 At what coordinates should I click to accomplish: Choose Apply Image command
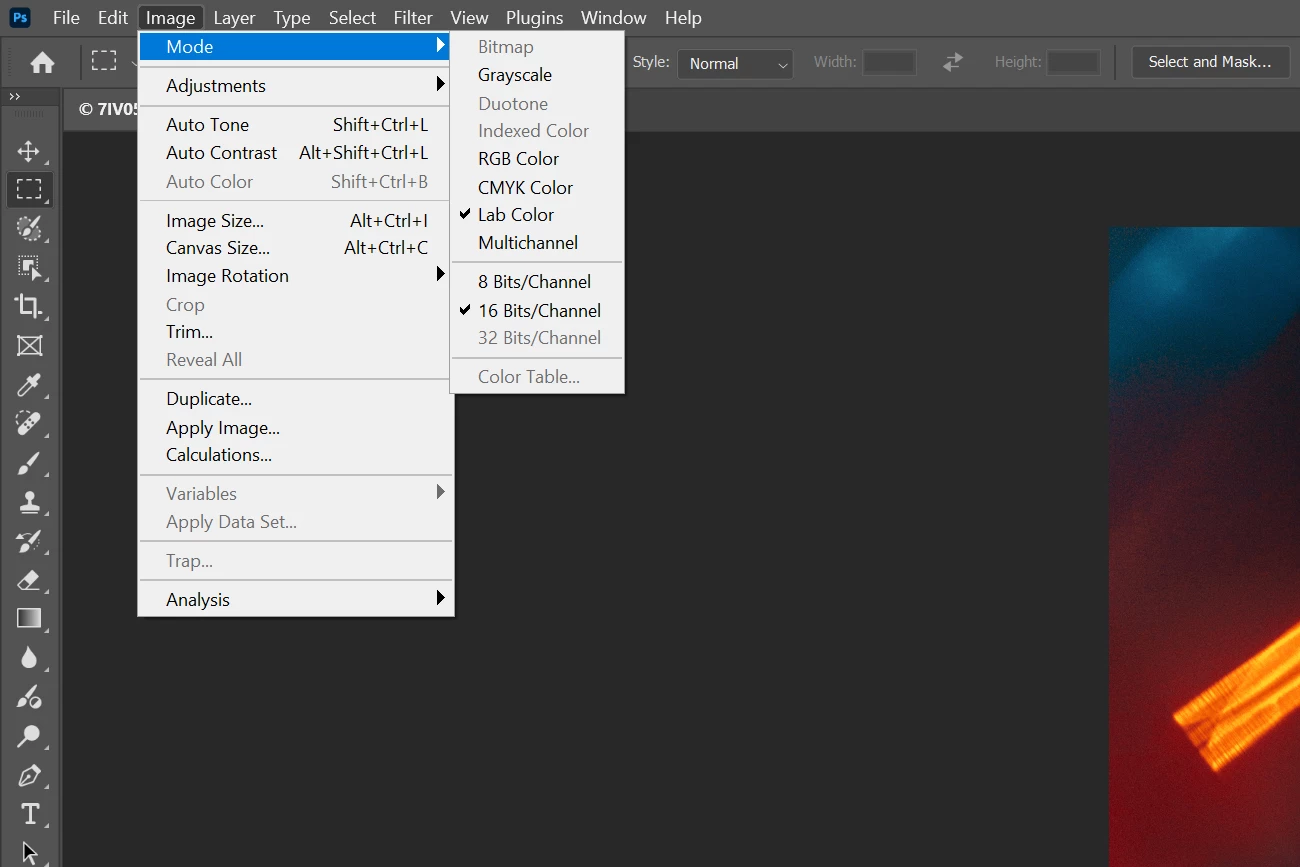[296, 428]
